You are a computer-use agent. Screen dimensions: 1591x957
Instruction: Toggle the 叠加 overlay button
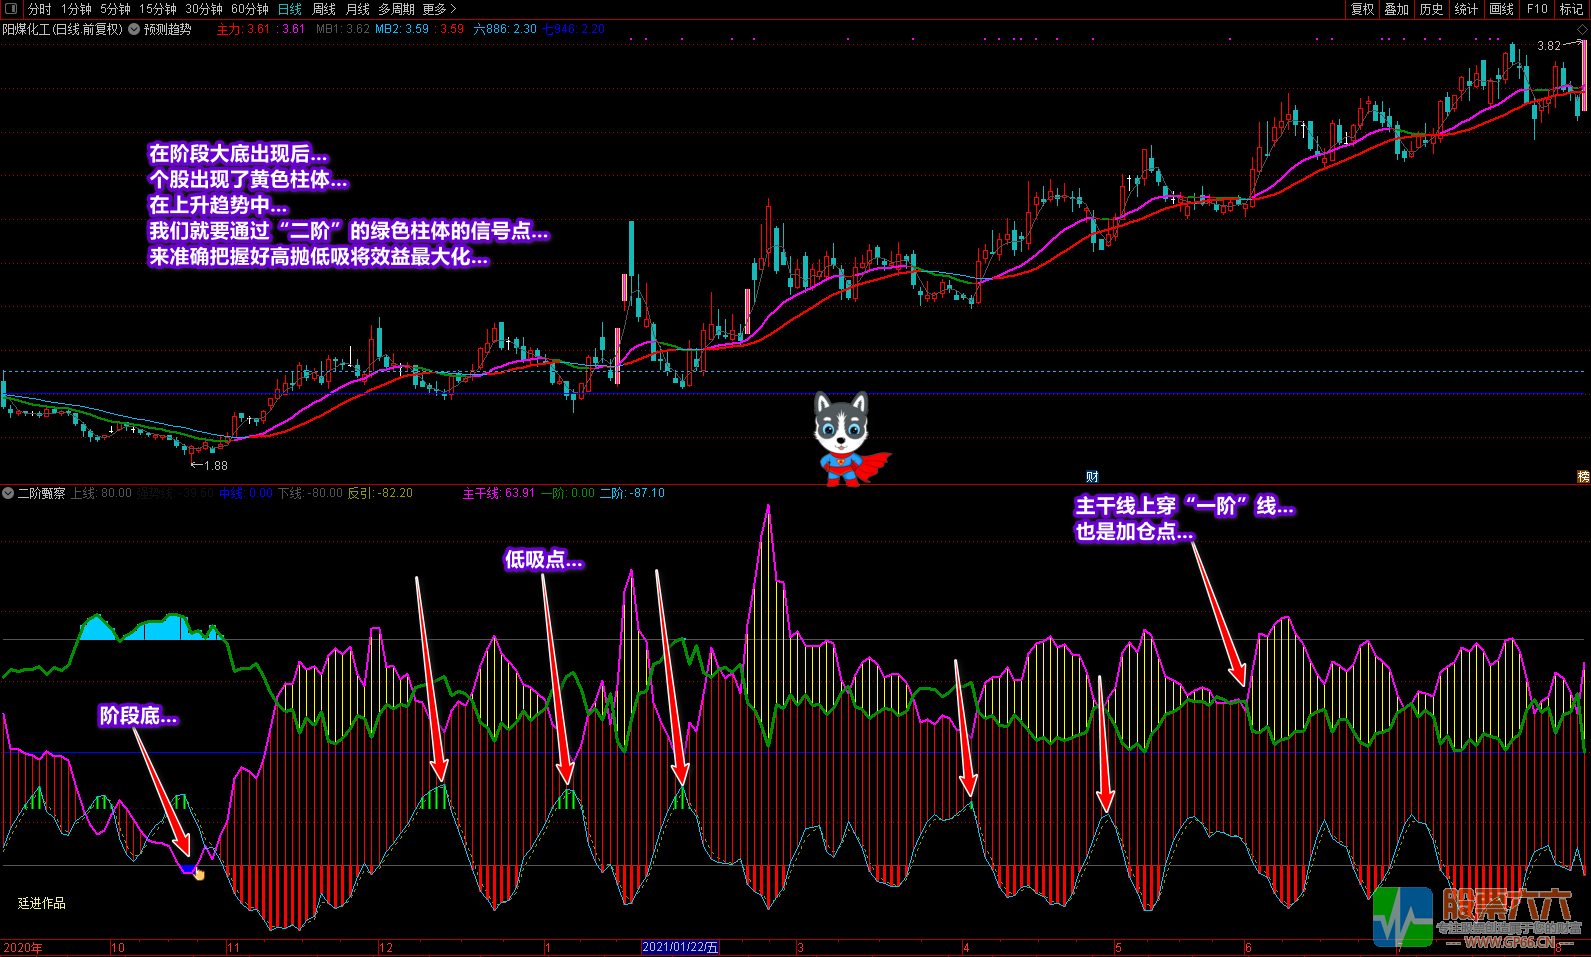coord(1396,9)
